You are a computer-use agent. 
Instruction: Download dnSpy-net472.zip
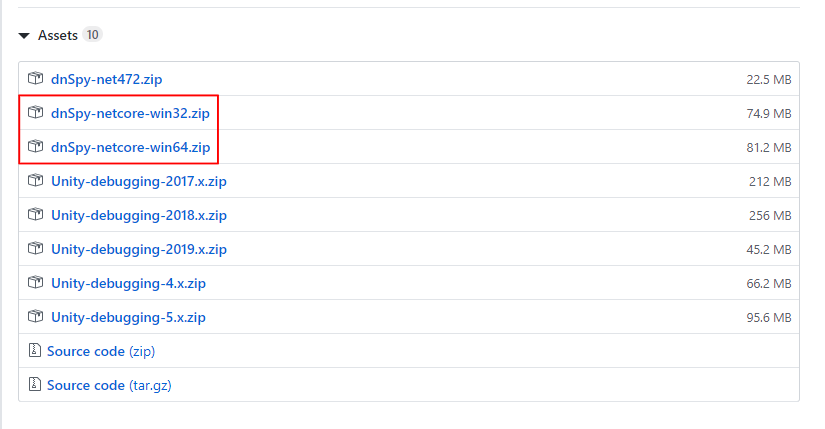coord(106,79)
